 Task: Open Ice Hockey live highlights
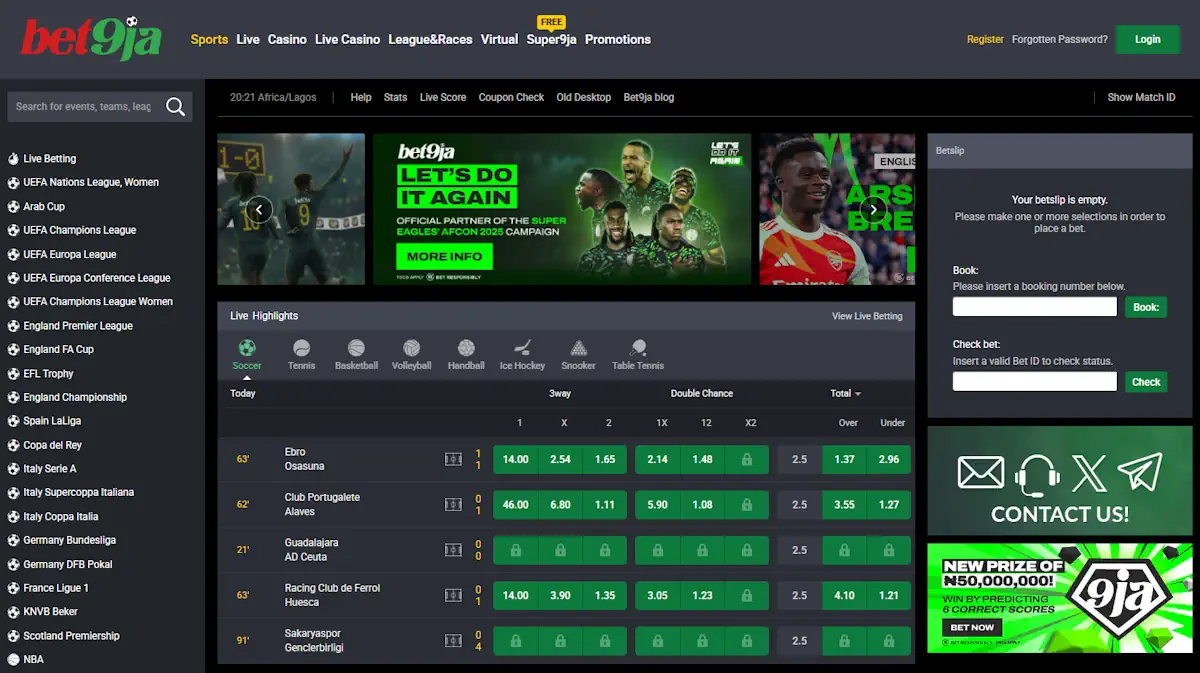(x=522, y=353)
